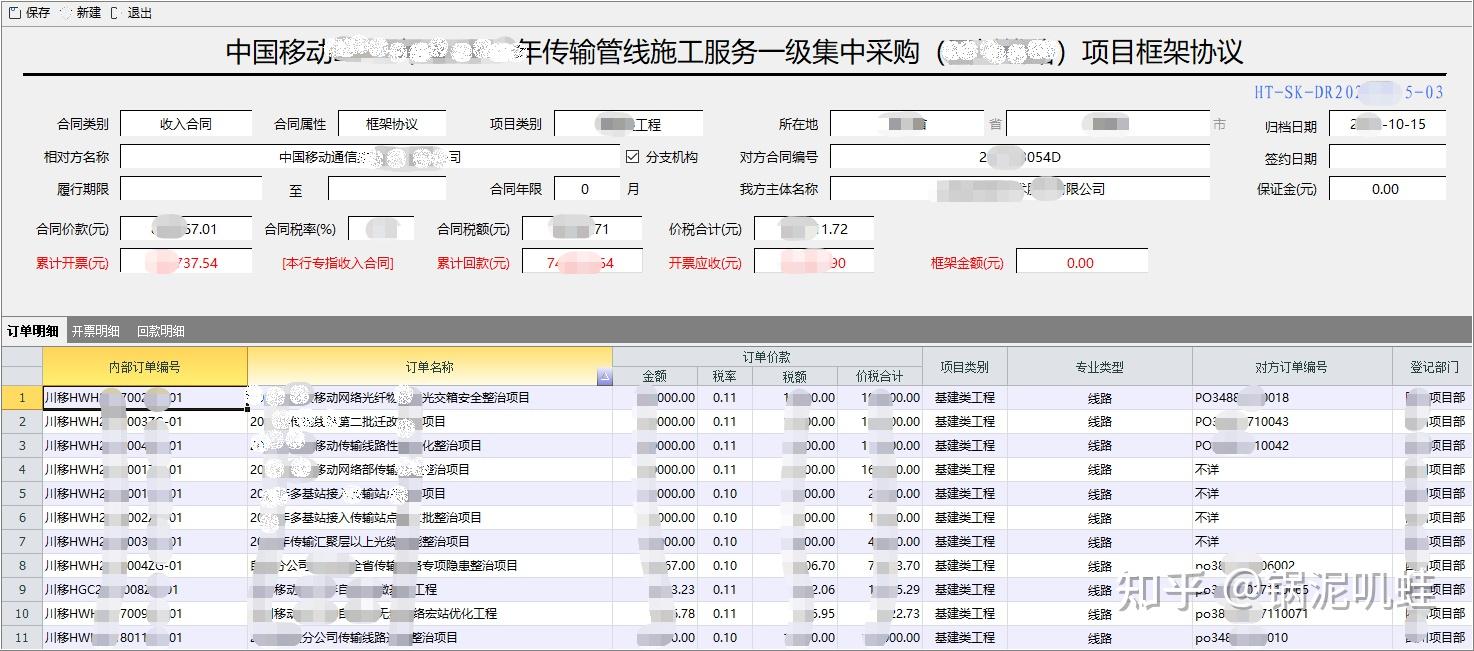Click the city field before 市 label
This screenshot has height=651, width=1474.
point(1108,124)
